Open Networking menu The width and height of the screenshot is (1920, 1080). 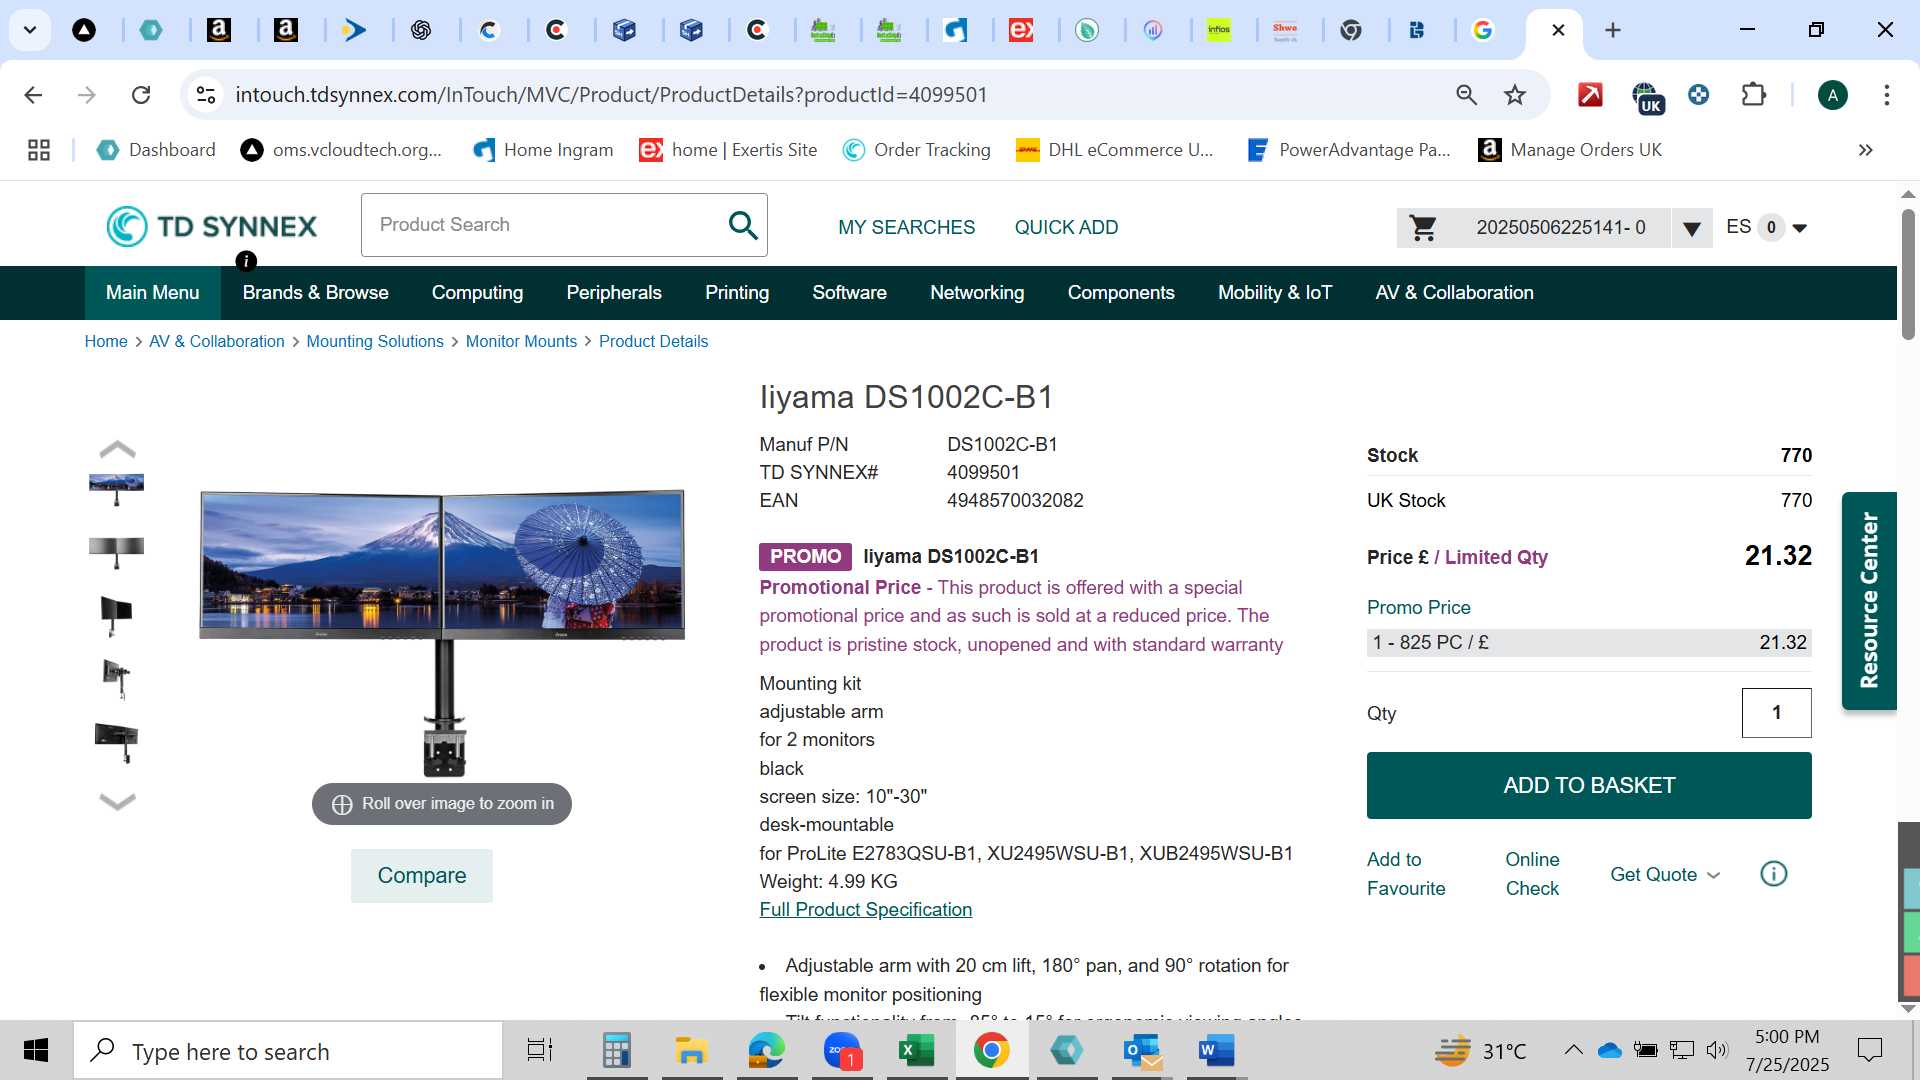tap(977, 293)
